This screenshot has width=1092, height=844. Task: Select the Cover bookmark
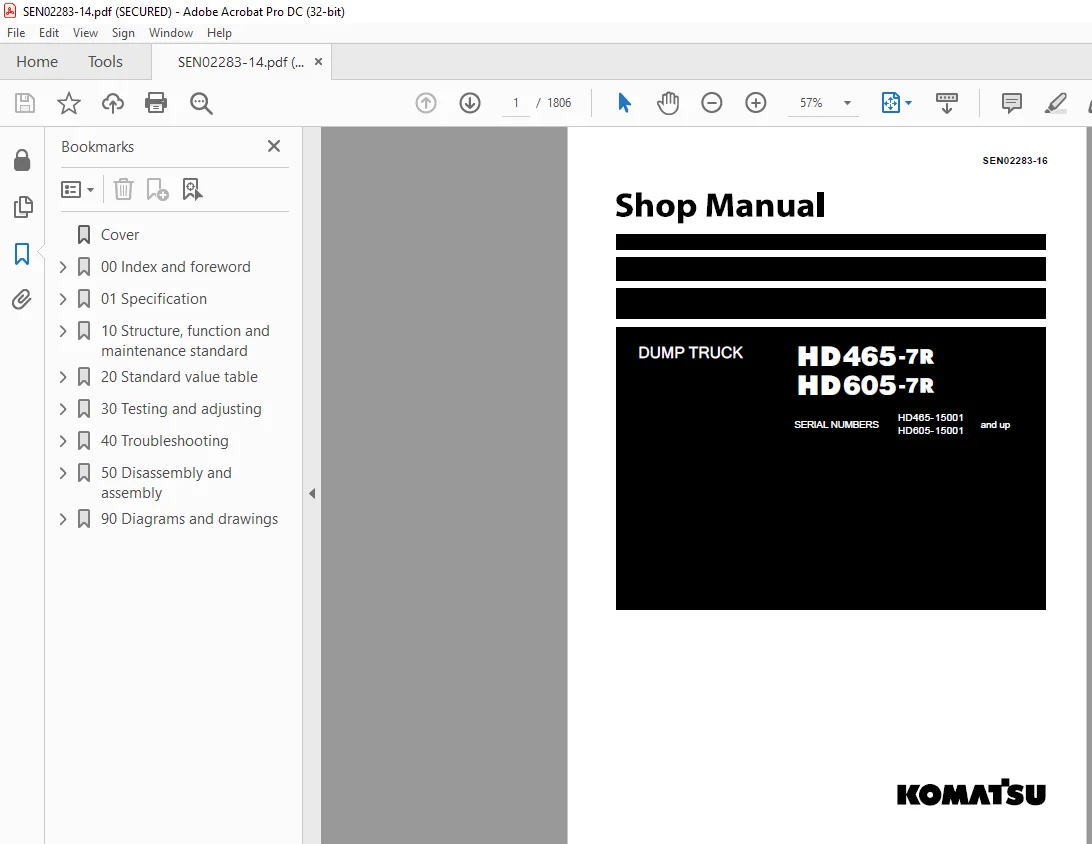coord(120,235)
